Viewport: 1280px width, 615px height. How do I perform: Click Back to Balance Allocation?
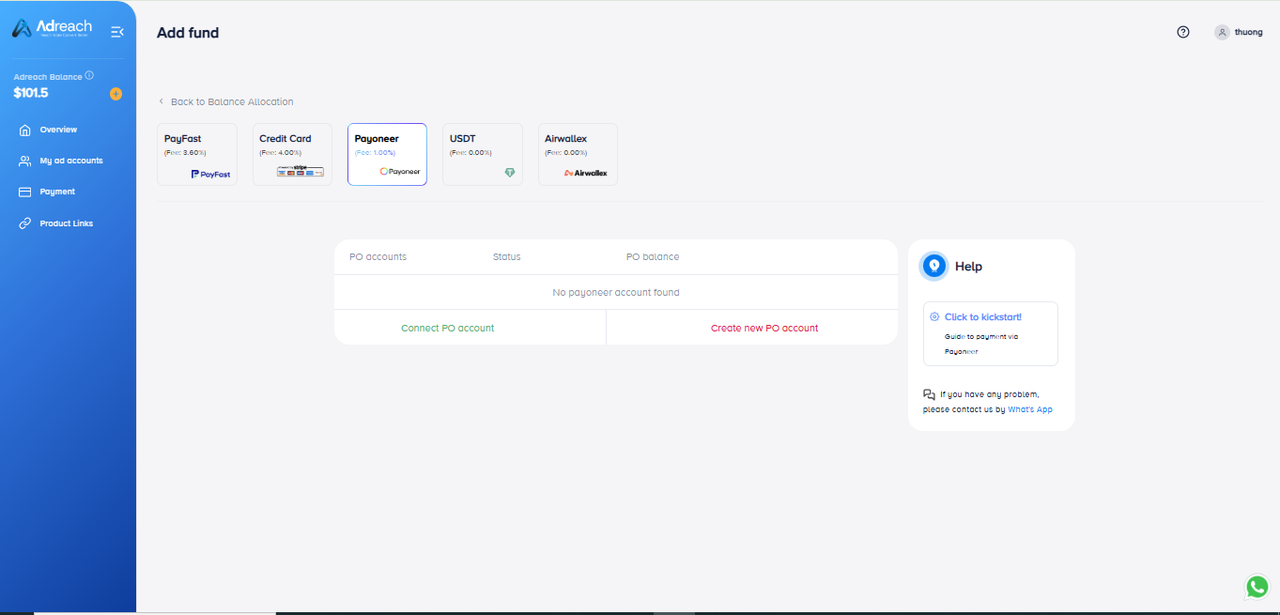[x=231, y=102]
